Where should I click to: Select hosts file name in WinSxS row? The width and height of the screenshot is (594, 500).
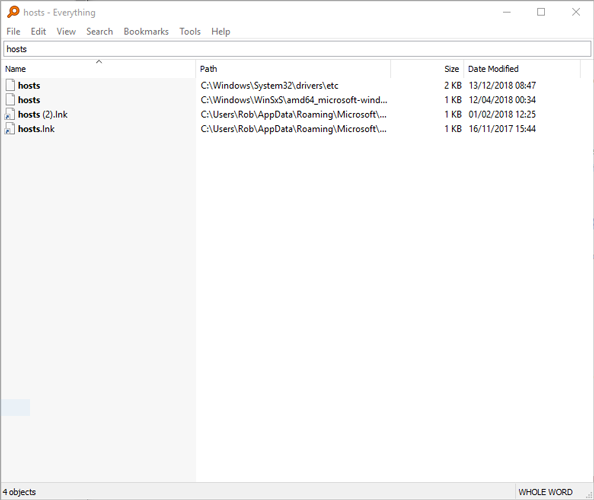tap(29, 100)
